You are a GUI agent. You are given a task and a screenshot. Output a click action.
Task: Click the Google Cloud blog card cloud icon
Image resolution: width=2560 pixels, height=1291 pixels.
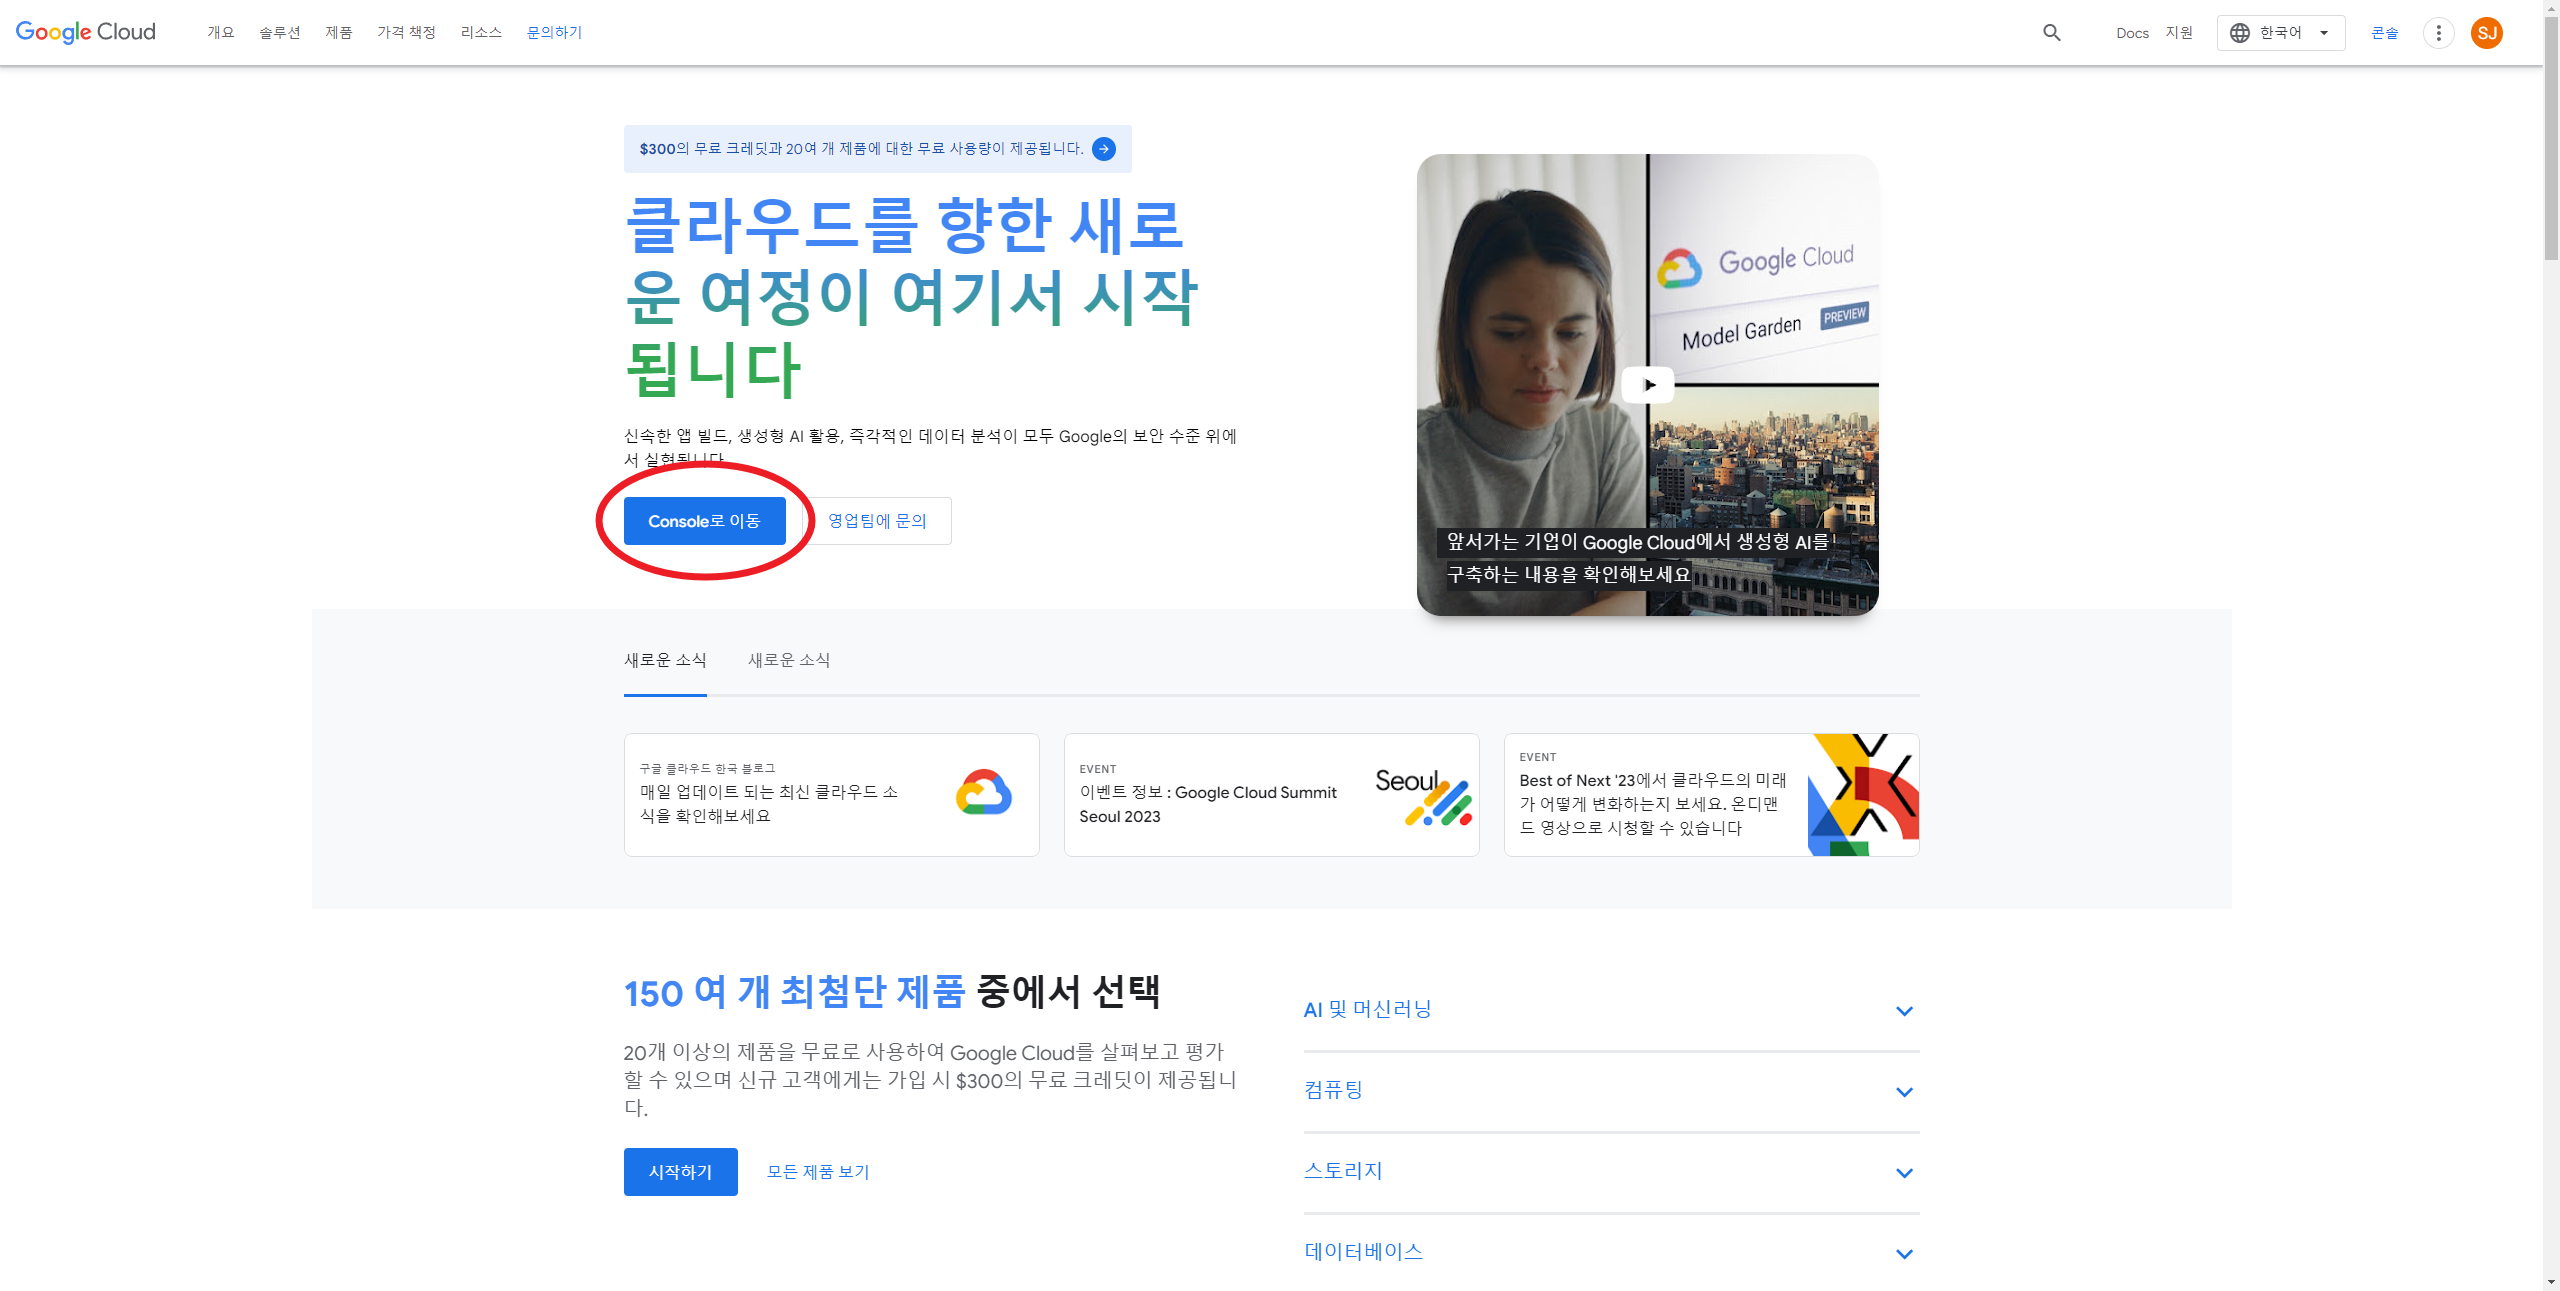[x=983, y=793]
